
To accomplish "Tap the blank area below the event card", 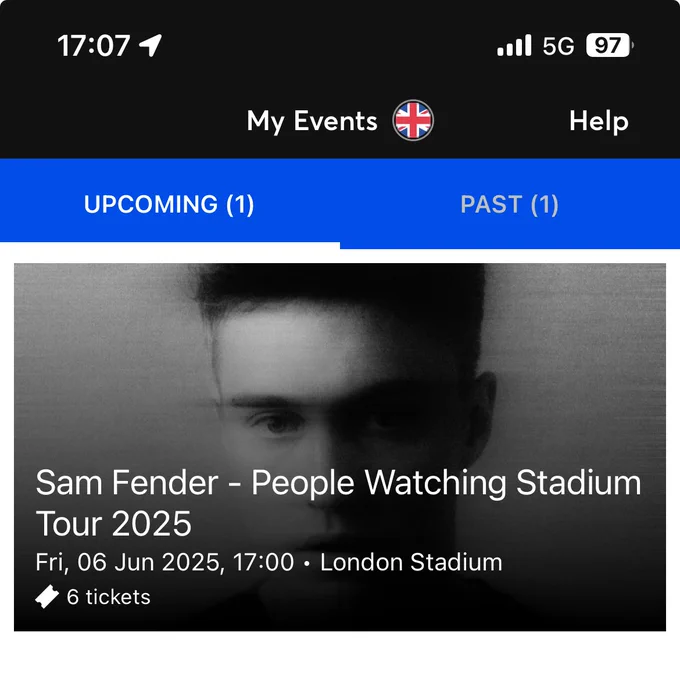I will tap(340, 655).
